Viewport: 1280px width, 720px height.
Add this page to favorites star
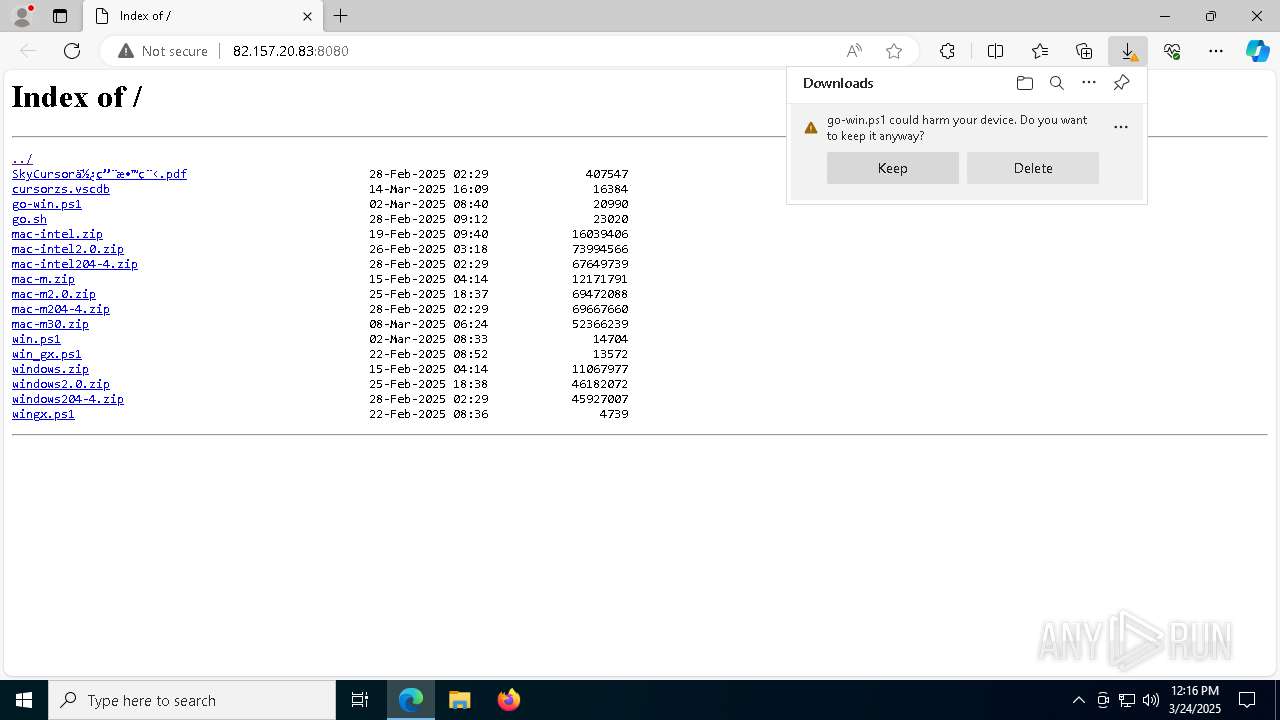click(894, 51)
